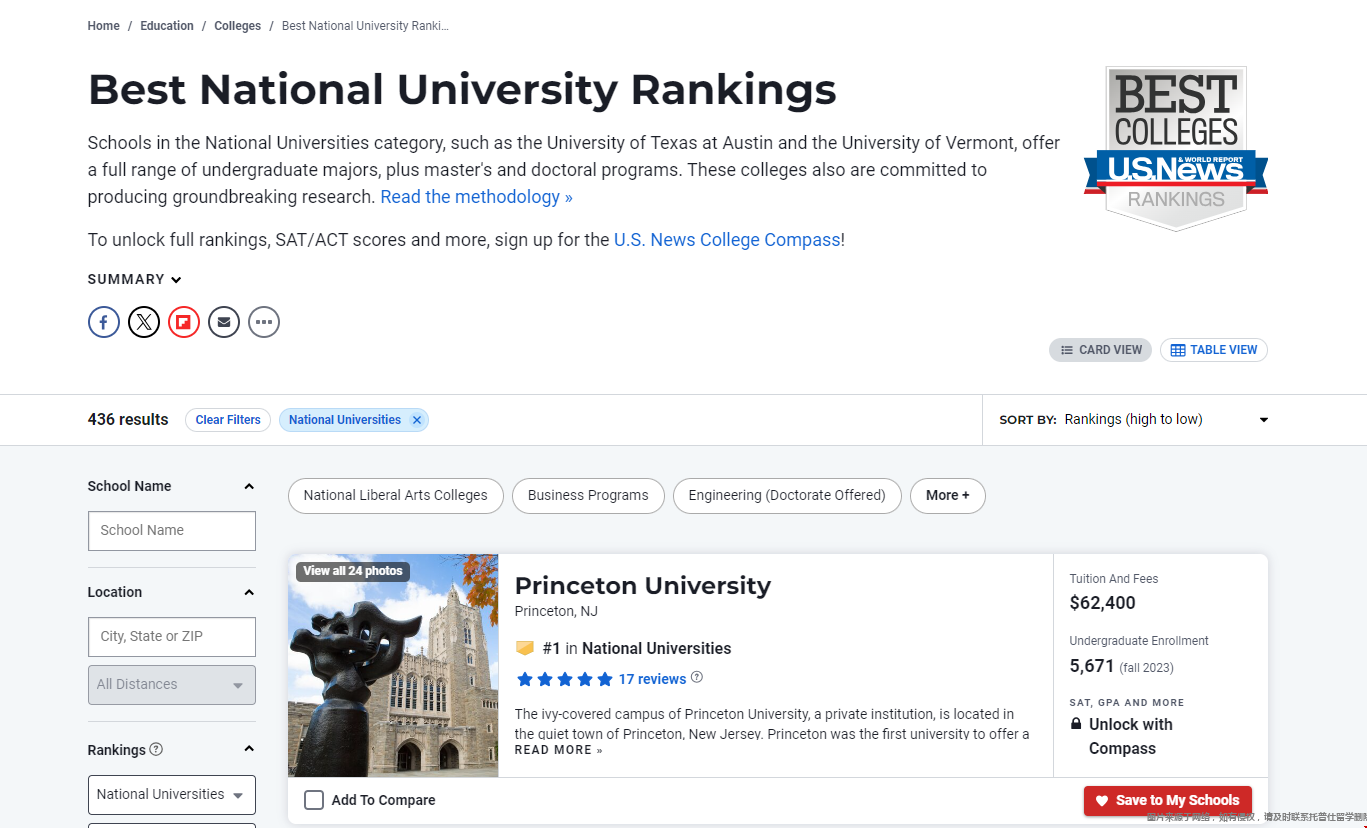Collapse the School Name filter section
The width and height of the screenshot is (1367, 828).
[x=249, y=486]
